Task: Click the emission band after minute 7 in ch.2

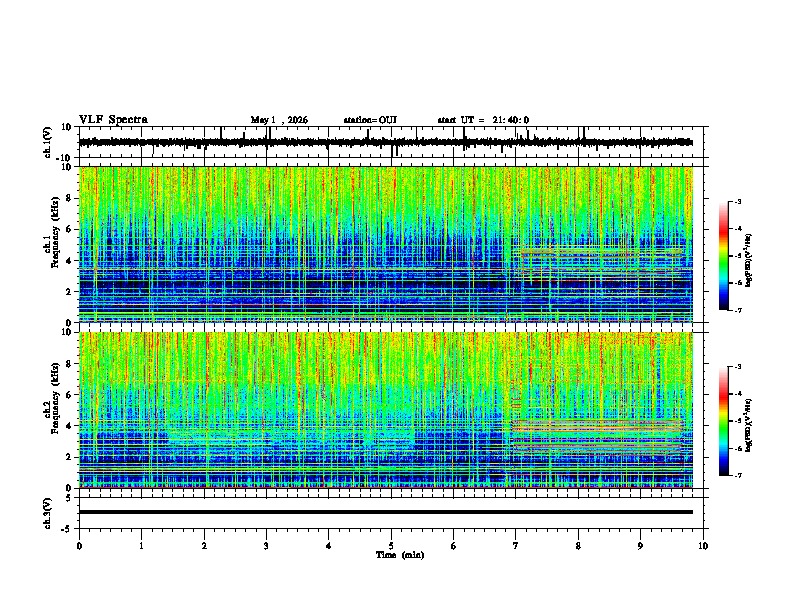Action: 598,428
